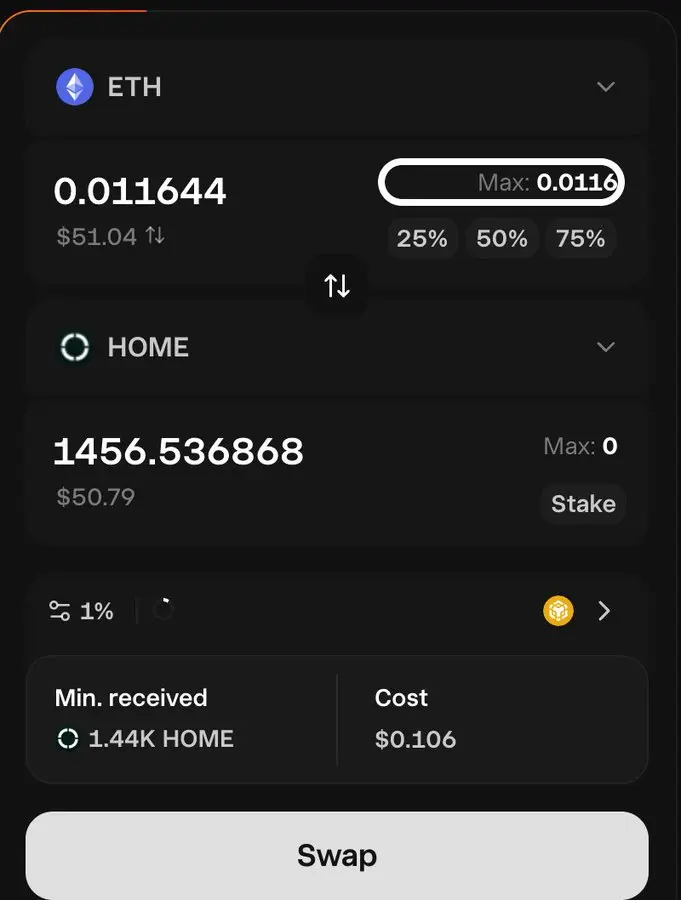
Task: Click the Stake button
Action: point(583,504)
